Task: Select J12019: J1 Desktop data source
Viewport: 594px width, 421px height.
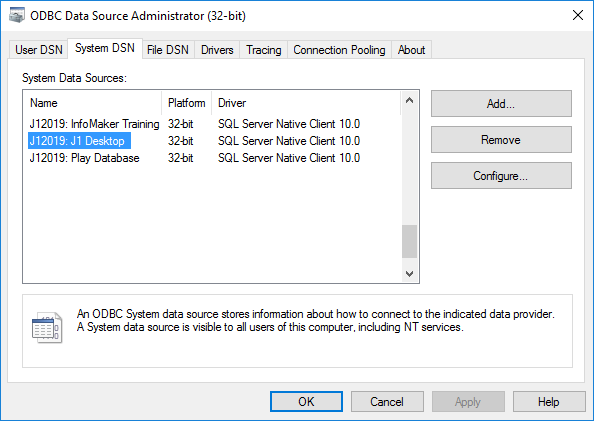Action: coord(79,141)
